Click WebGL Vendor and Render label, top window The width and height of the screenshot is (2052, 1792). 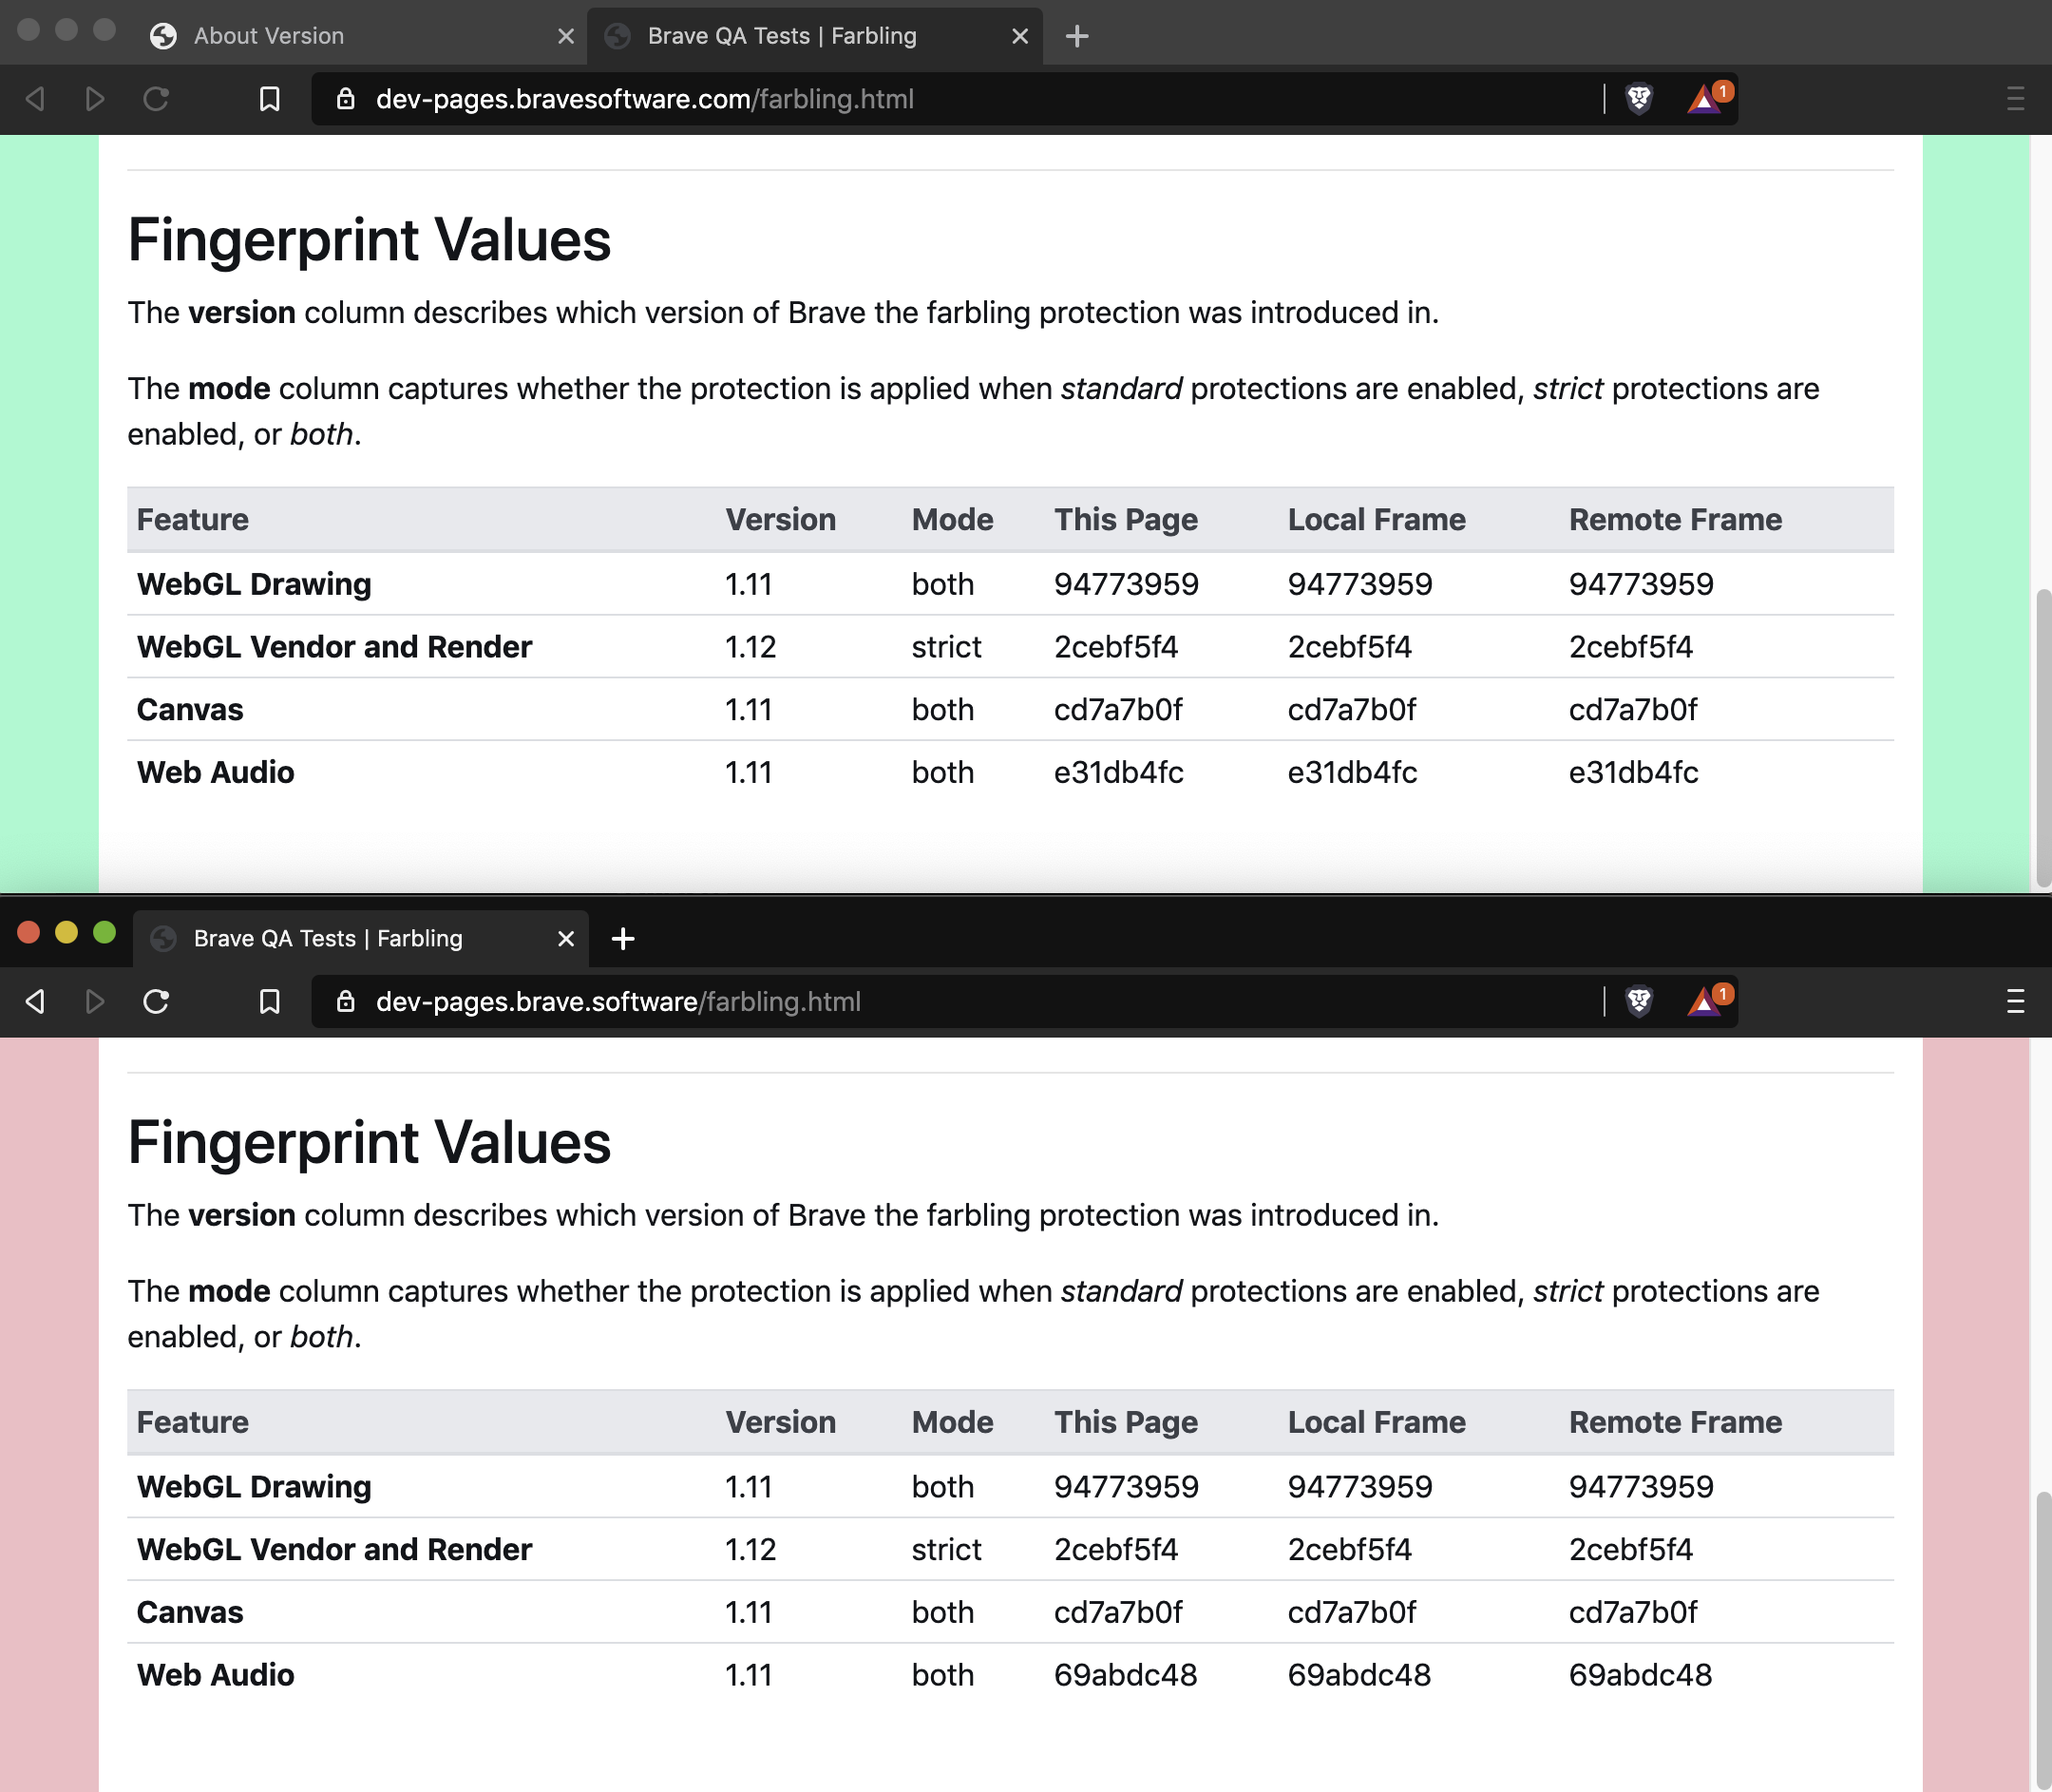click(334, 647)
